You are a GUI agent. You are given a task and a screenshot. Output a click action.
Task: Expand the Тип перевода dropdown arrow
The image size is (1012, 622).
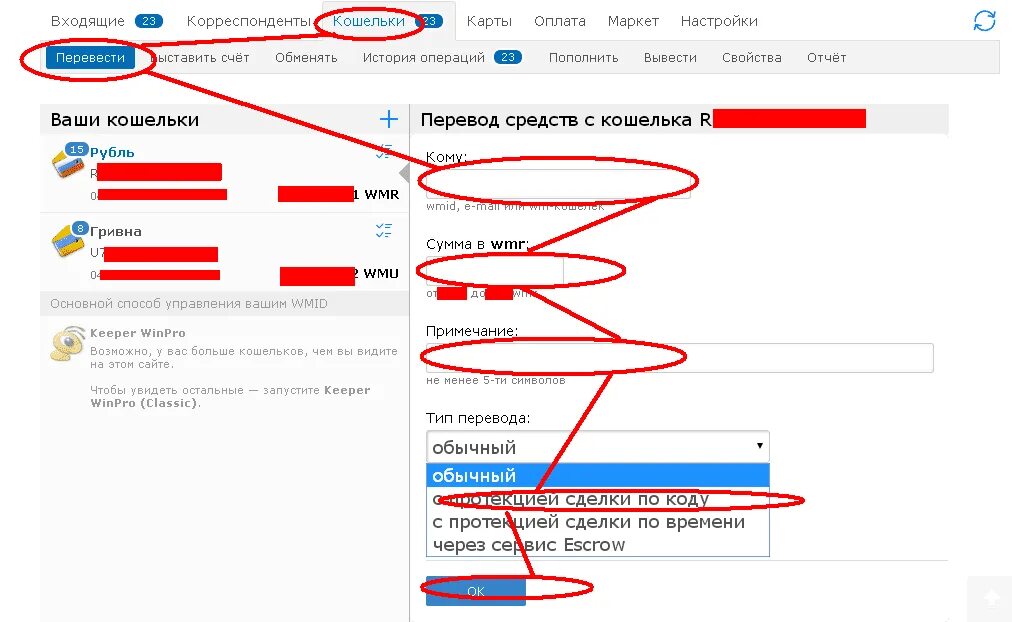[x=759, y=446]
